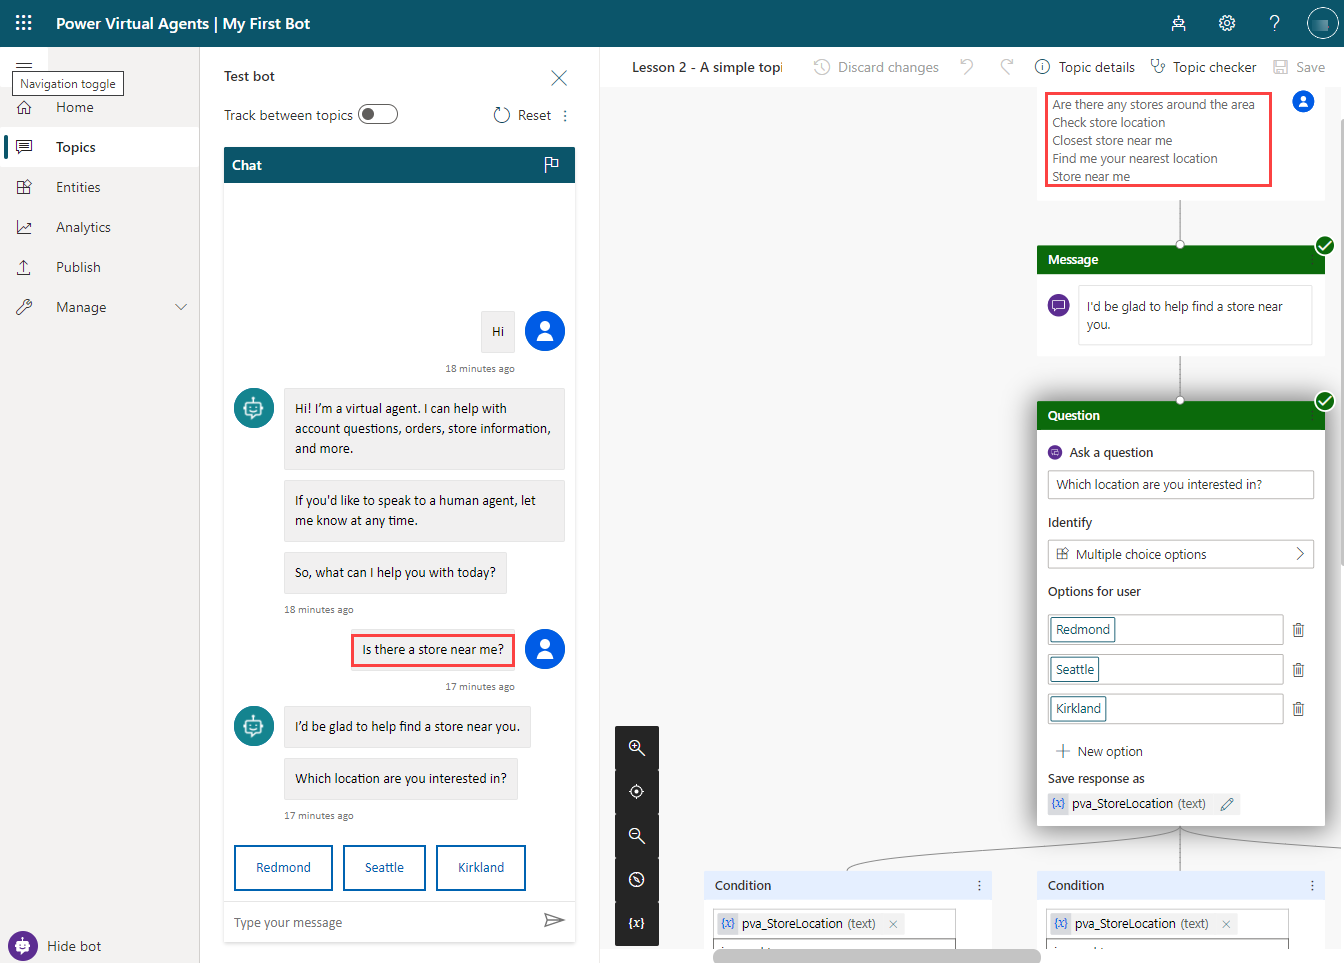Viewport: 1344px width, 963px height.
Task: Open Publish in sidebar
Action: (x=78, y=267)
